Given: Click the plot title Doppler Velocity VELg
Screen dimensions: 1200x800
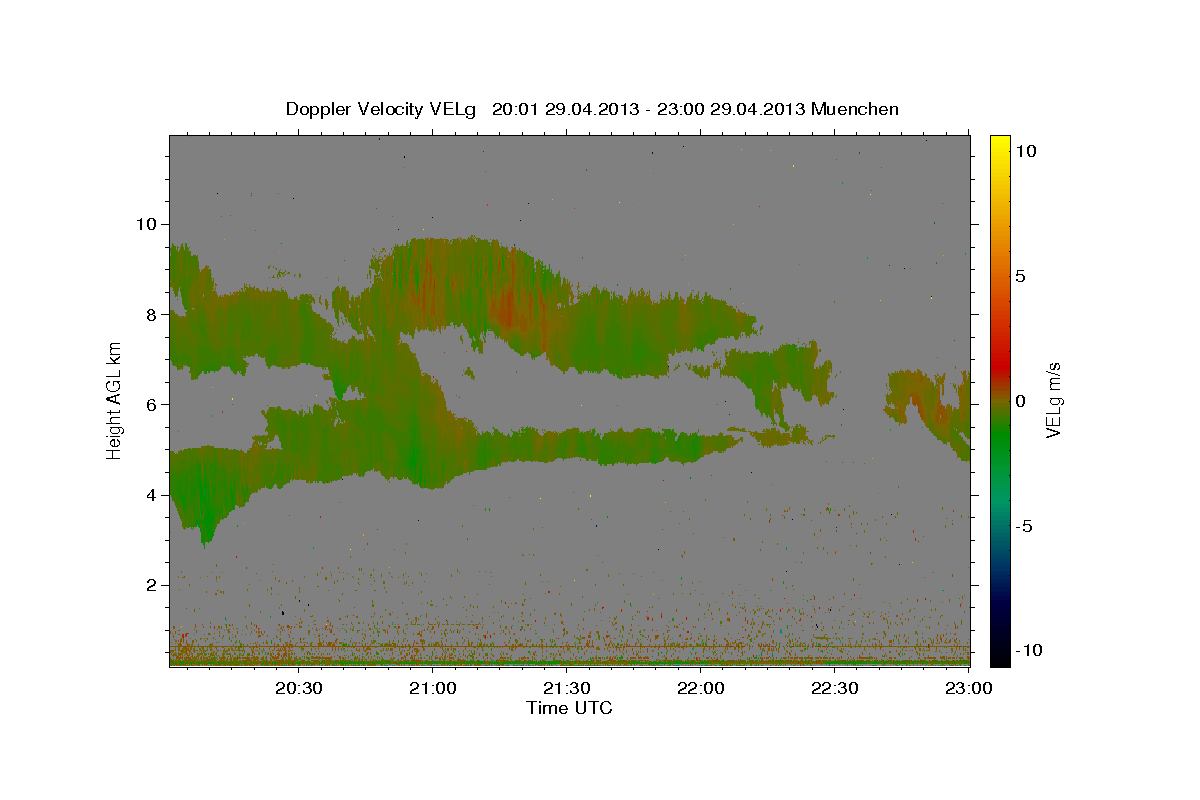Looking at the screenshot, I should point(382,109).
